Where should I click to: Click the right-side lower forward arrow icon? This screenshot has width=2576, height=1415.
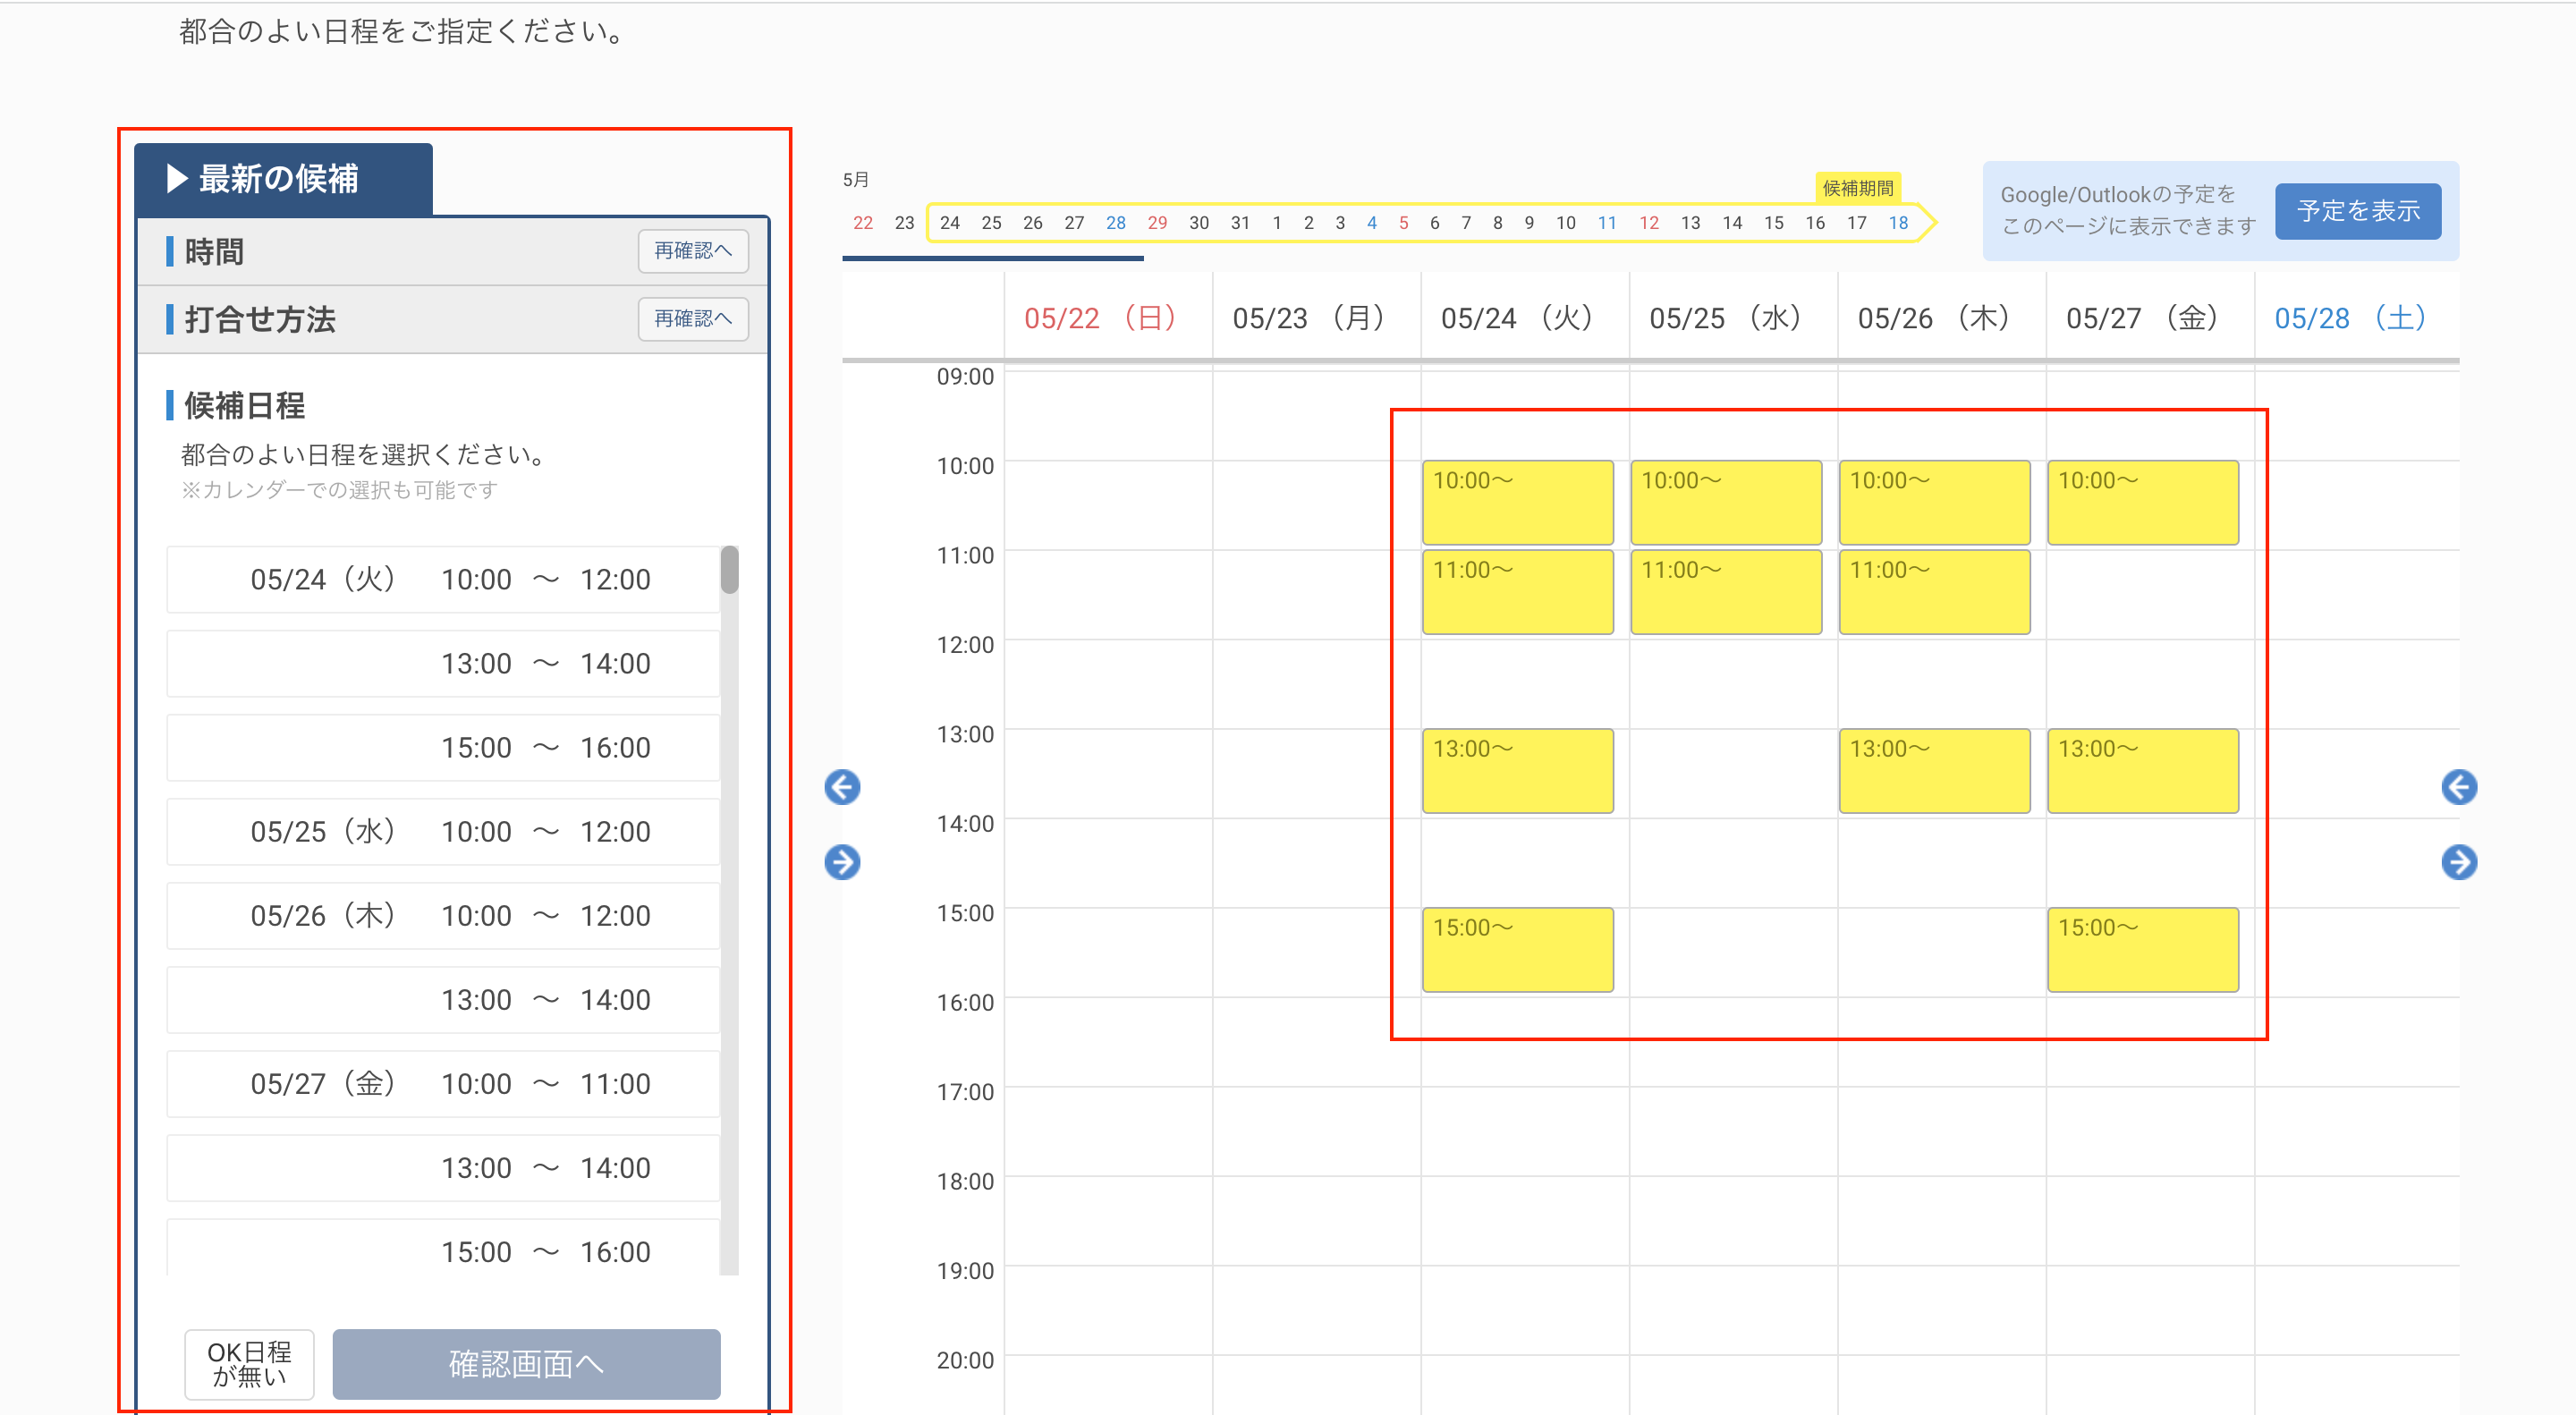pyautogui.click(x=2458, y=862)
